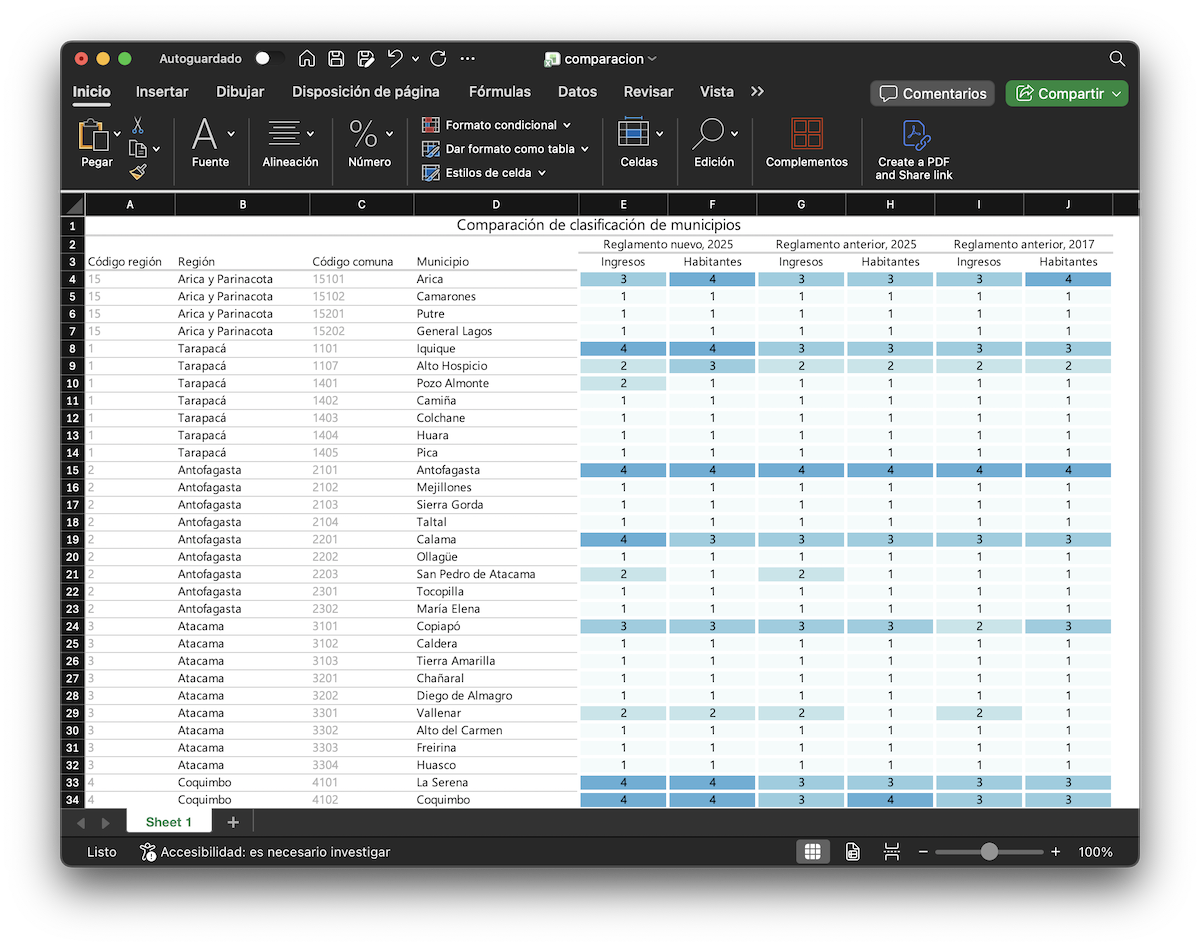Viewport: 1200px width, 947px height.
Task: Open the Comentarios button
Action: coord(932,93)
